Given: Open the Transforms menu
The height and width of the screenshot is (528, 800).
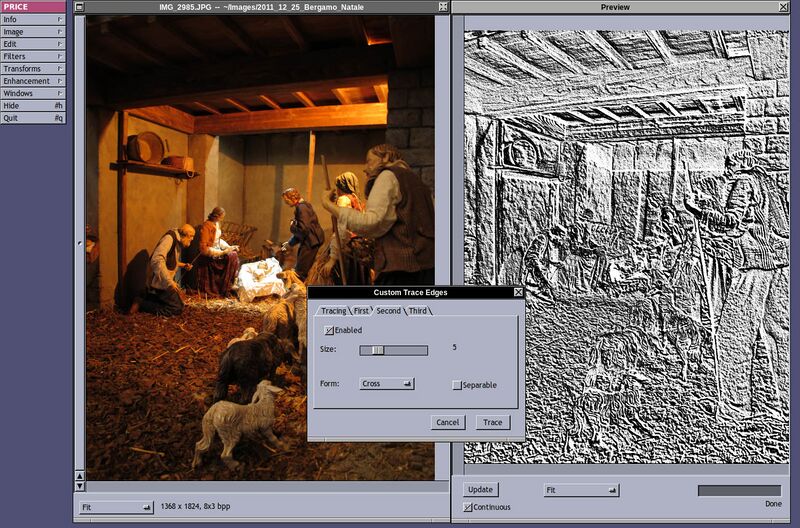Looking at the screenshot, I should [x=33, y=68].
